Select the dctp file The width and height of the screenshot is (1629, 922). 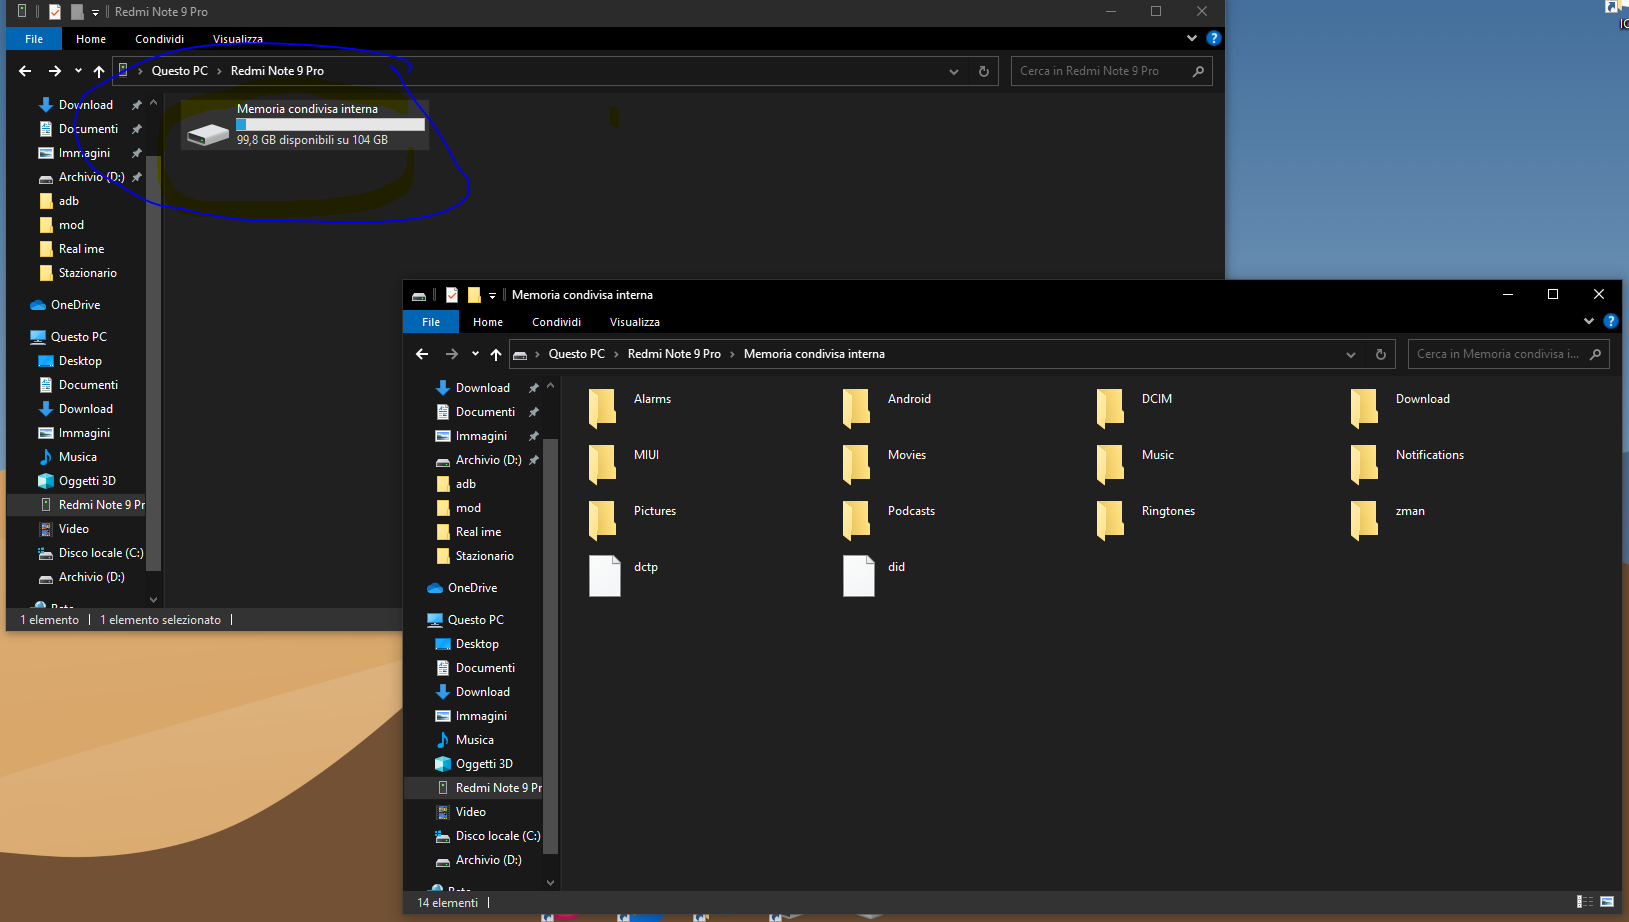[x=624, y=575]
